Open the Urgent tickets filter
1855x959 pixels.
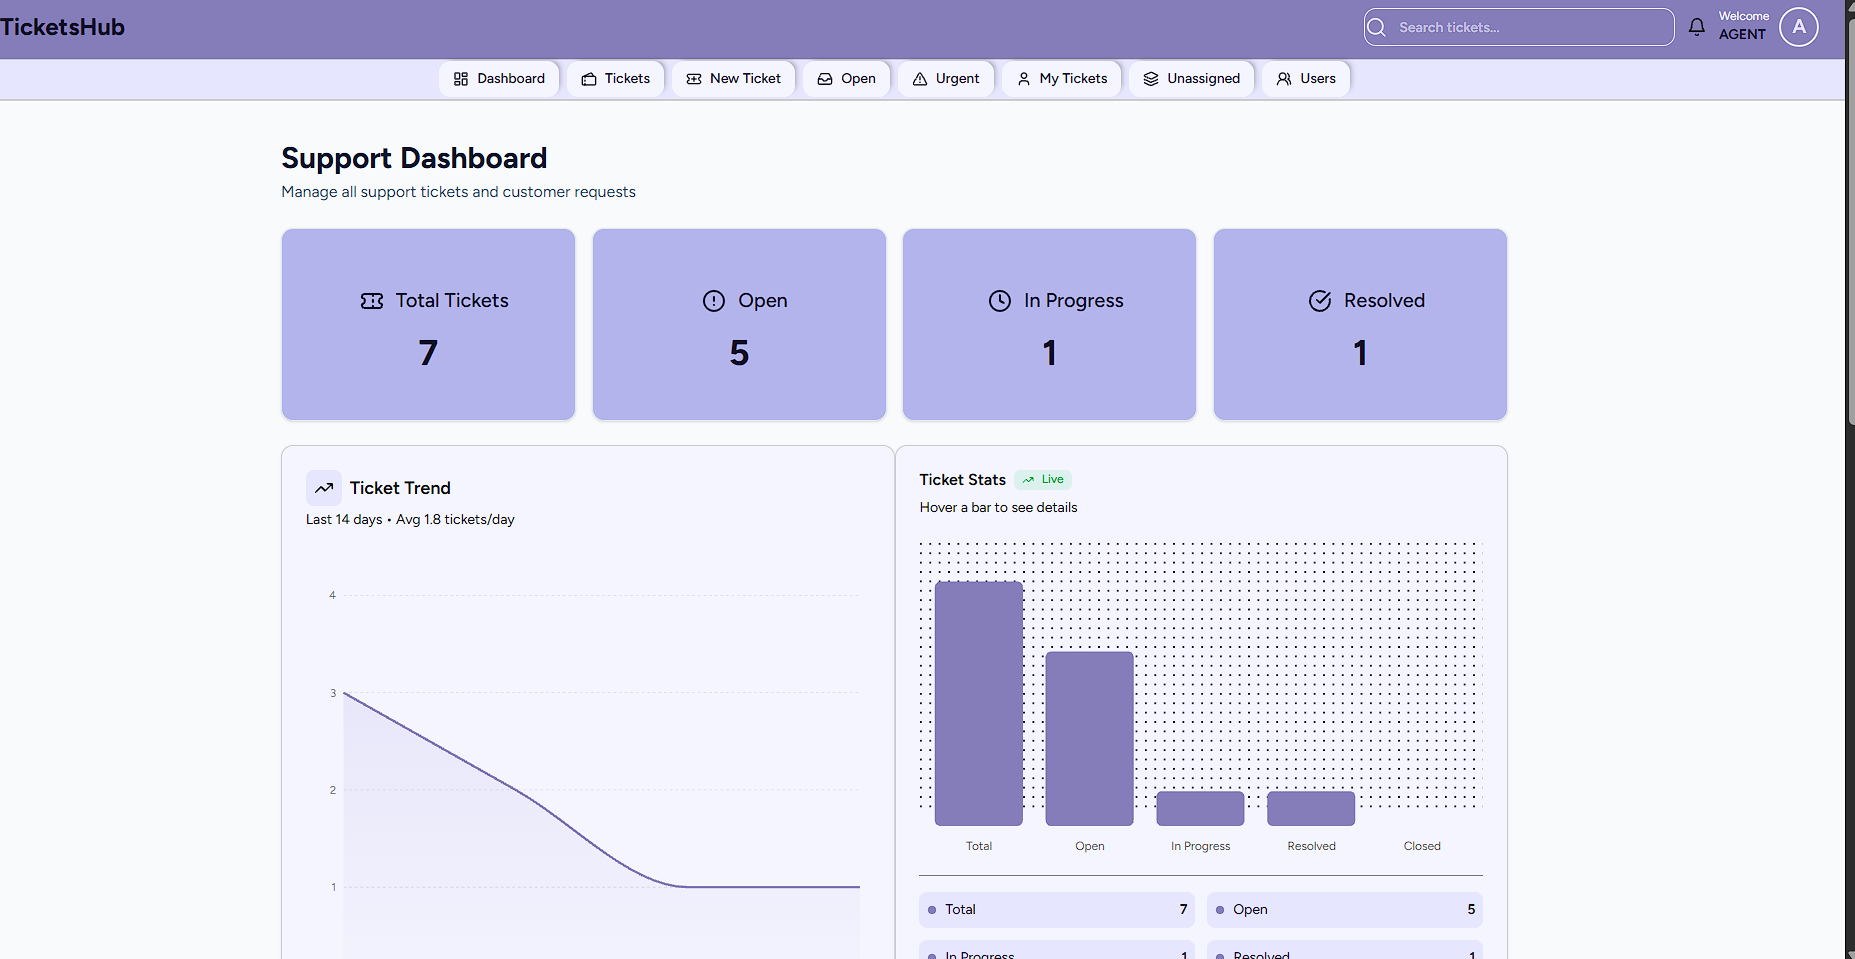pos(945,78)
